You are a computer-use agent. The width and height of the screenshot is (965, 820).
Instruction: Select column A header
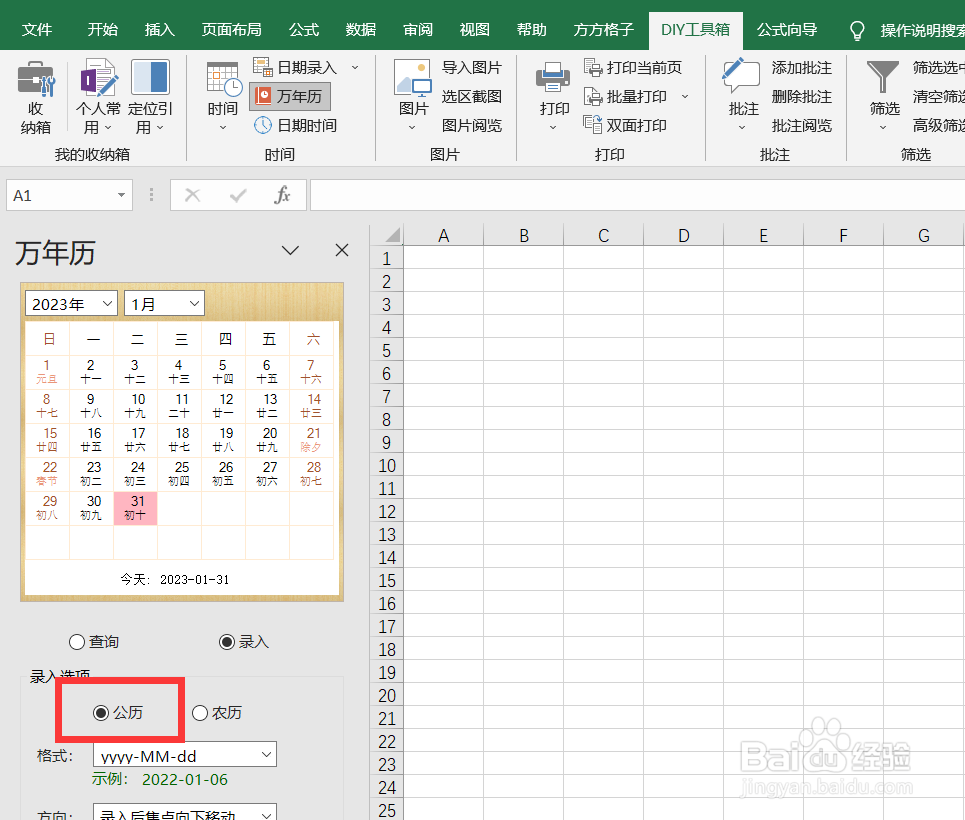pos(443,235)
